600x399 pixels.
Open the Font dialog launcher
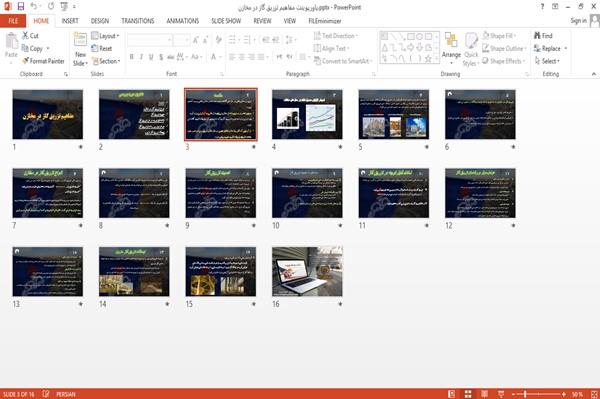(222, 74)
